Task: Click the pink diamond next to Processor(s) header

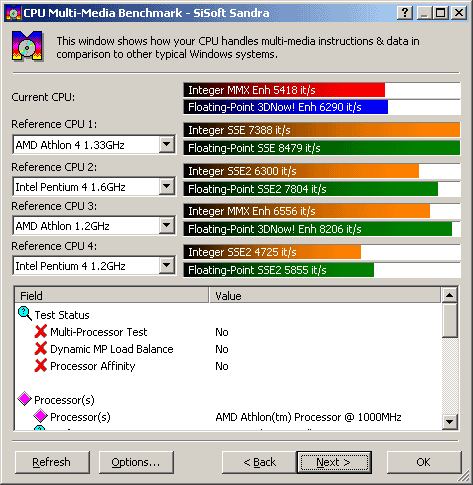Action: click(25, 399)
